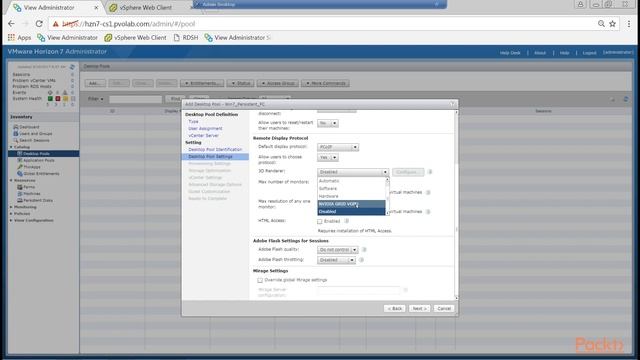The height and width of the screenshot is (360, 640).
Task: Select ThinApps under Catalog
Action: point(29,167)
